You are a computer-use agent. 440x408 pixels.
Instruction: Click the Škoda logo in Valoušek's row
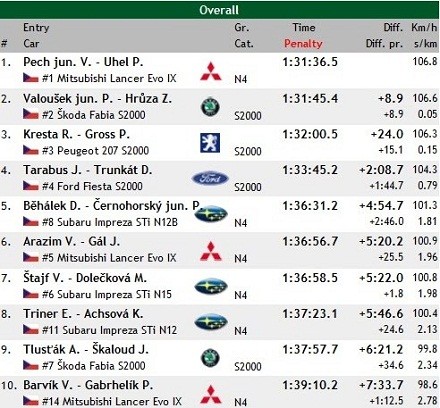(x=210, y=107)
